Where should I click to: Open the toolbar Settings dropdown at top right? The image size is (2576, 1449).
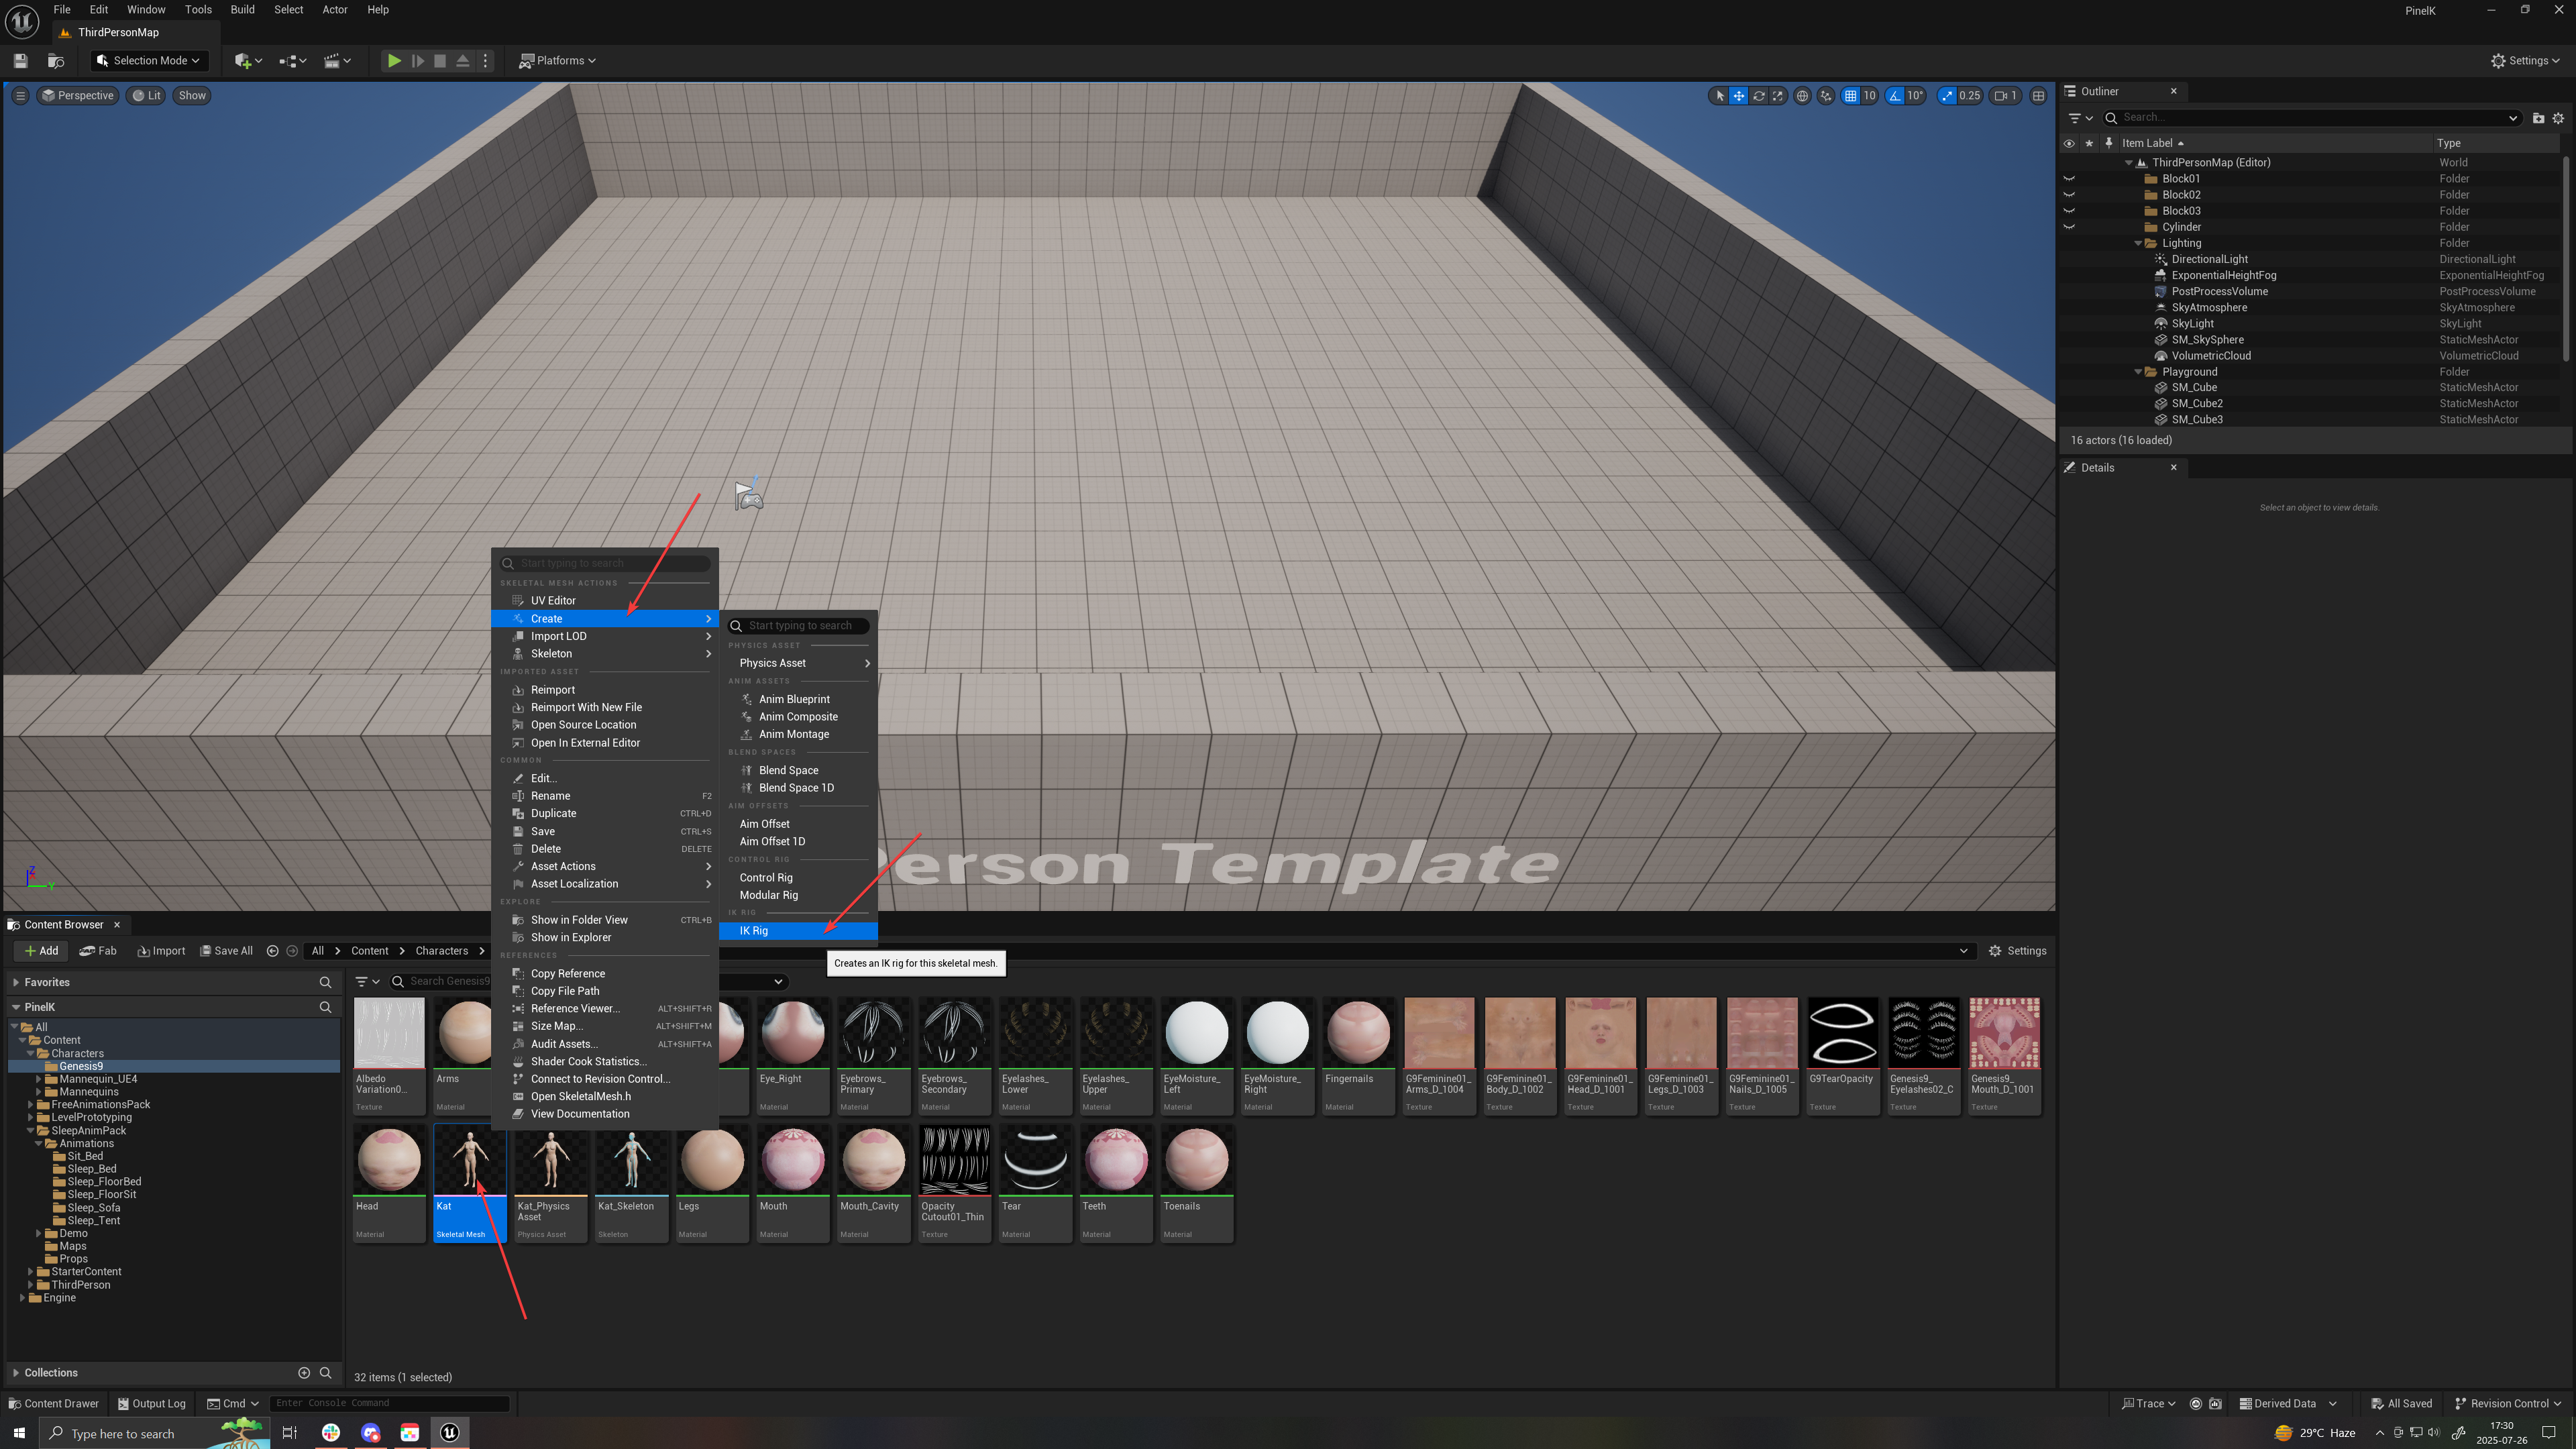point(2525,61)
